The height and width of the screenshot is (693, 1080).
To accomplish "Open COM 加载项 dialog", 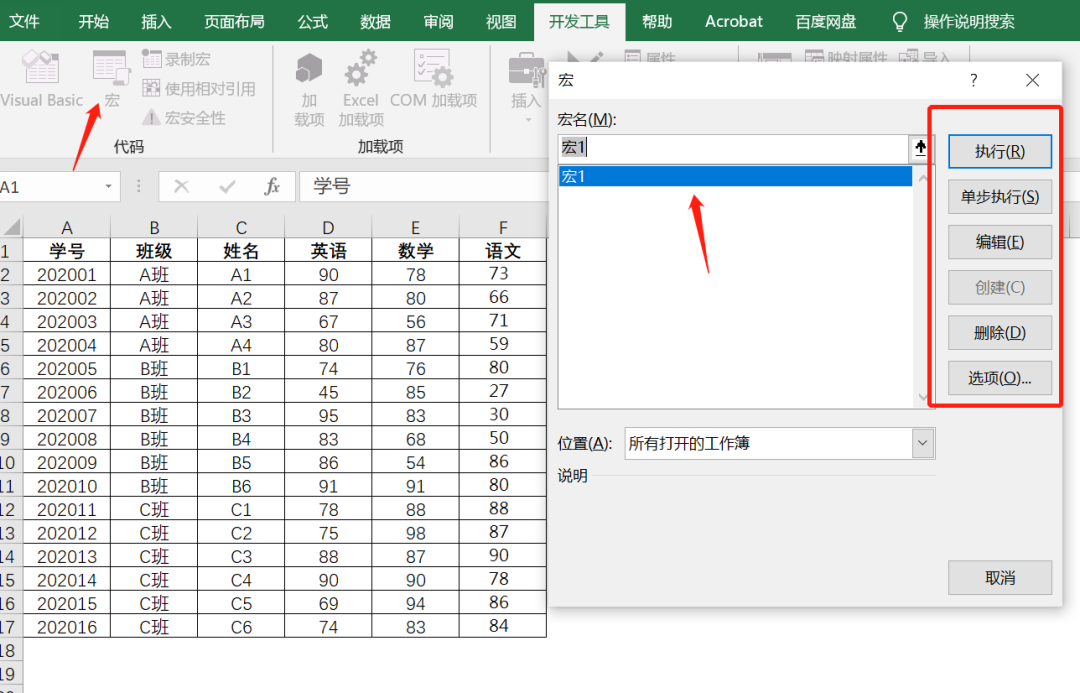I will click(x=432, y=80).
